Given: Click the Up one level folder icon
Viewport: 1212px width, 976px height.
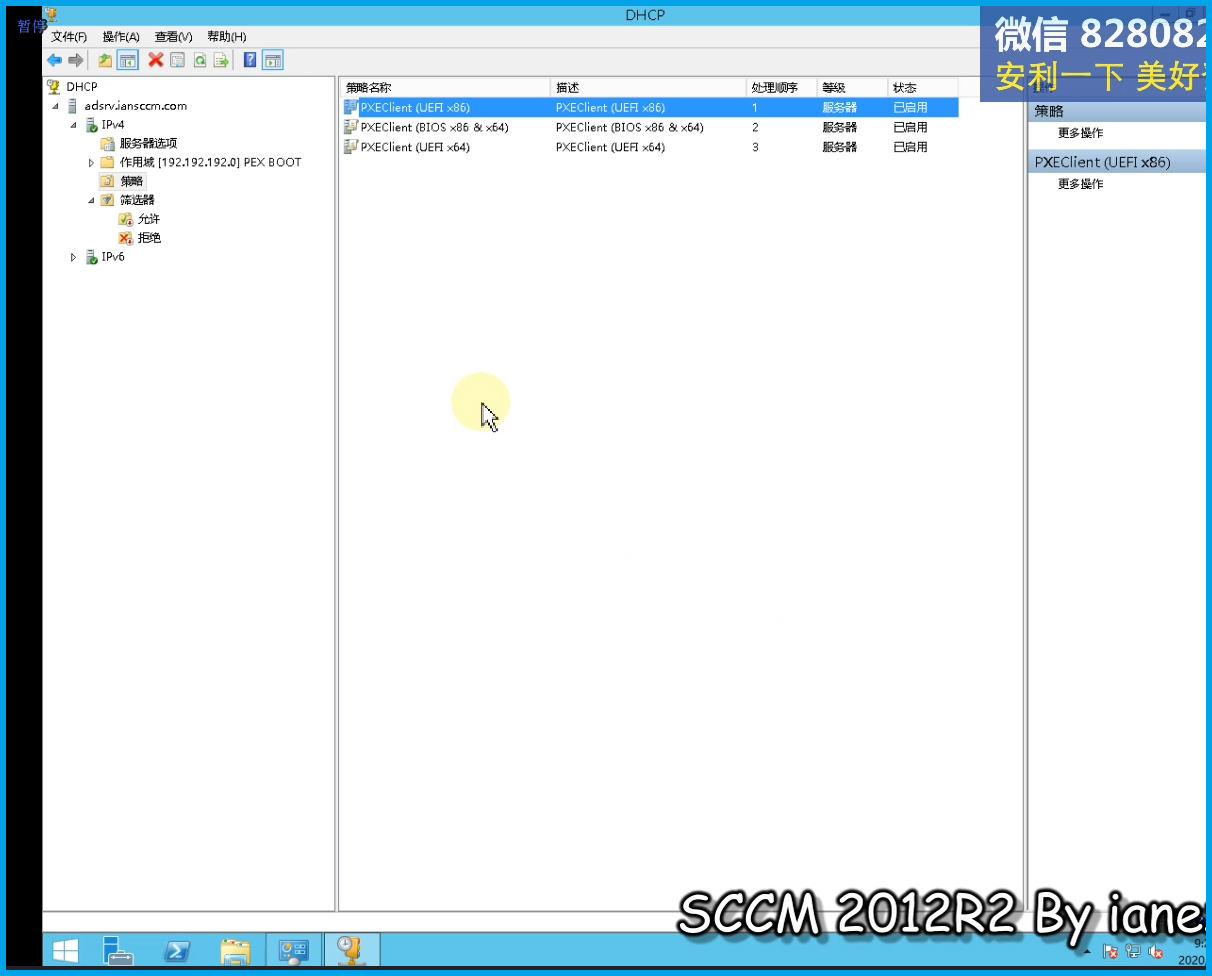Looking at the screenshot, I should pyautogui.click(x=105, y=60).
